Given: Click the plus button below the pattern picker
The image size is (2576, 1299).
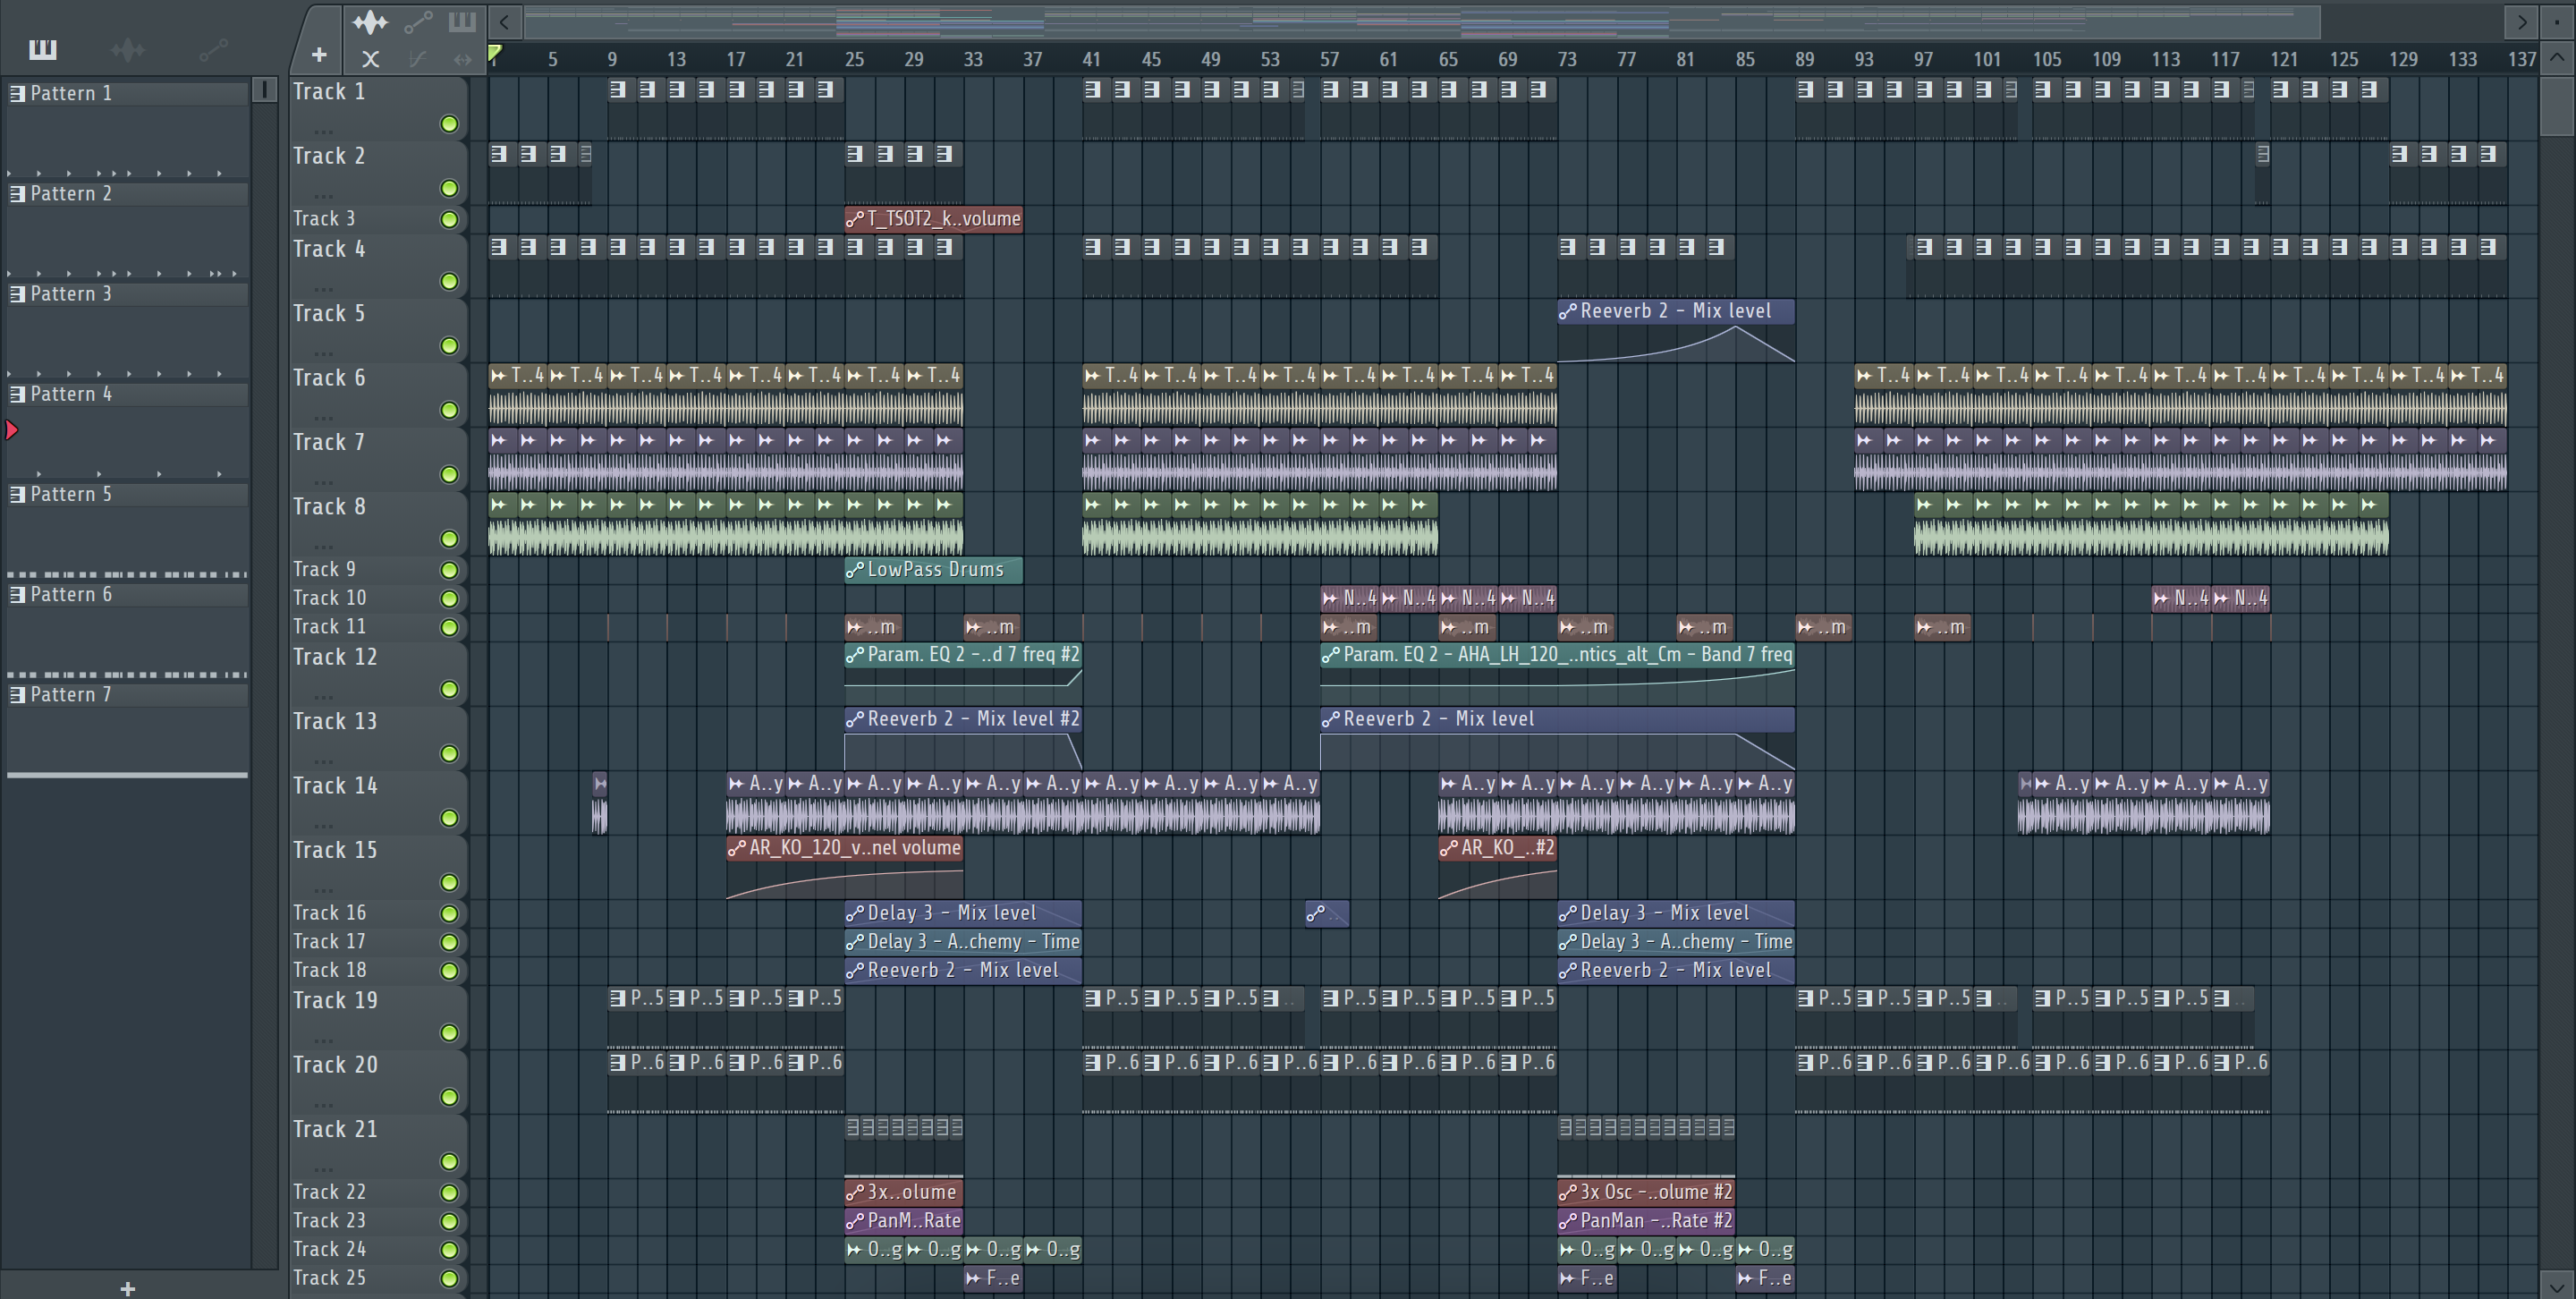Looking at the screenshot, I should click(x=127, y=1288).
